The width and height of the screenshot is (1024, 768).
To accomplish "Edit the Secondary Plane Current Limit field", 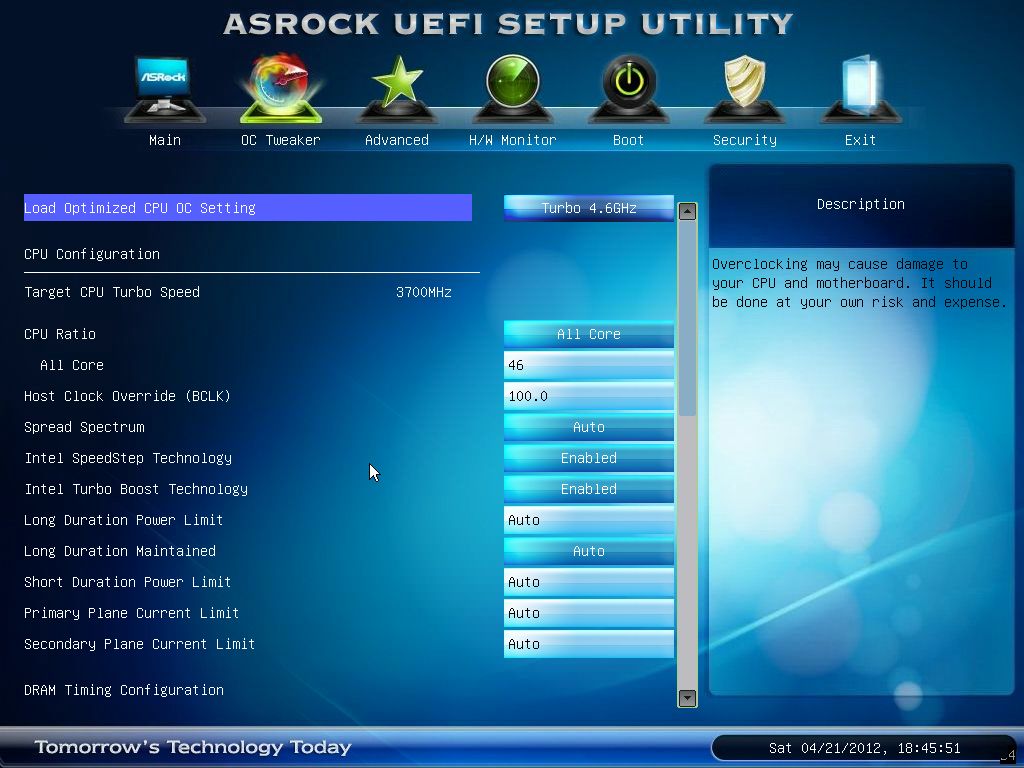I will [588, 644].
